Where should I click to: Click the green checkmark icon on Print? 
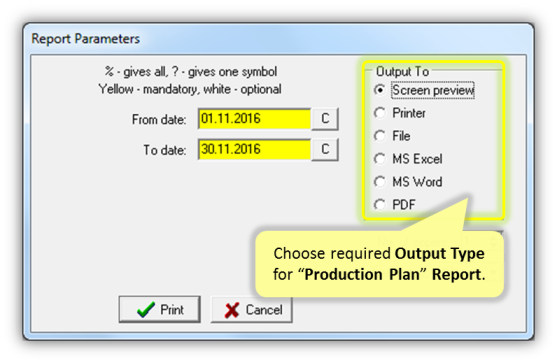click(146, 310)
